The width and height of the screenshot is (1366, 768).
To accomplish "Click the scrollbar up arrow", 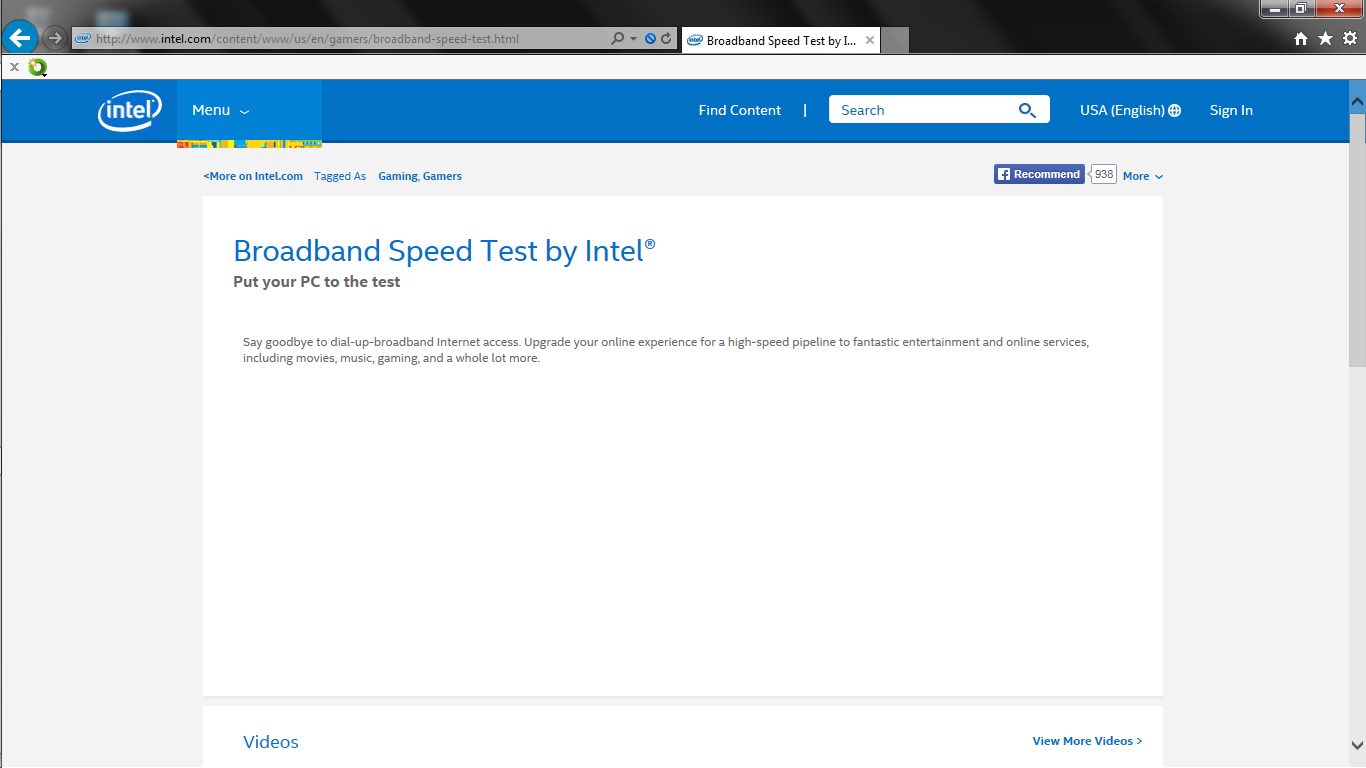I will point(1357,102).
